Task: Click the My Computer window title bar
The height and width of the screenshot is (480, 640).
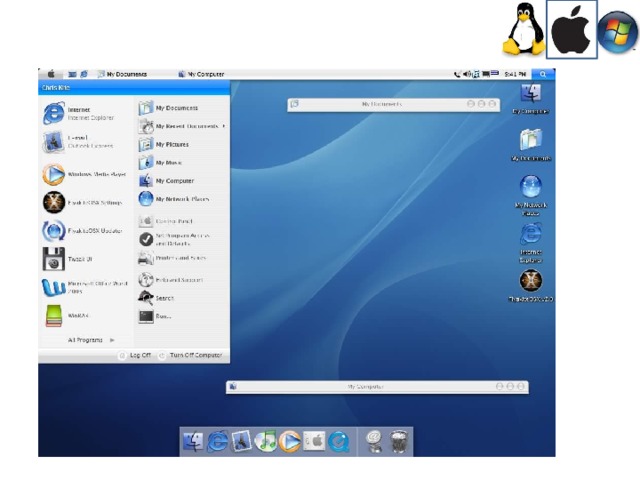Action: (377, 387)
